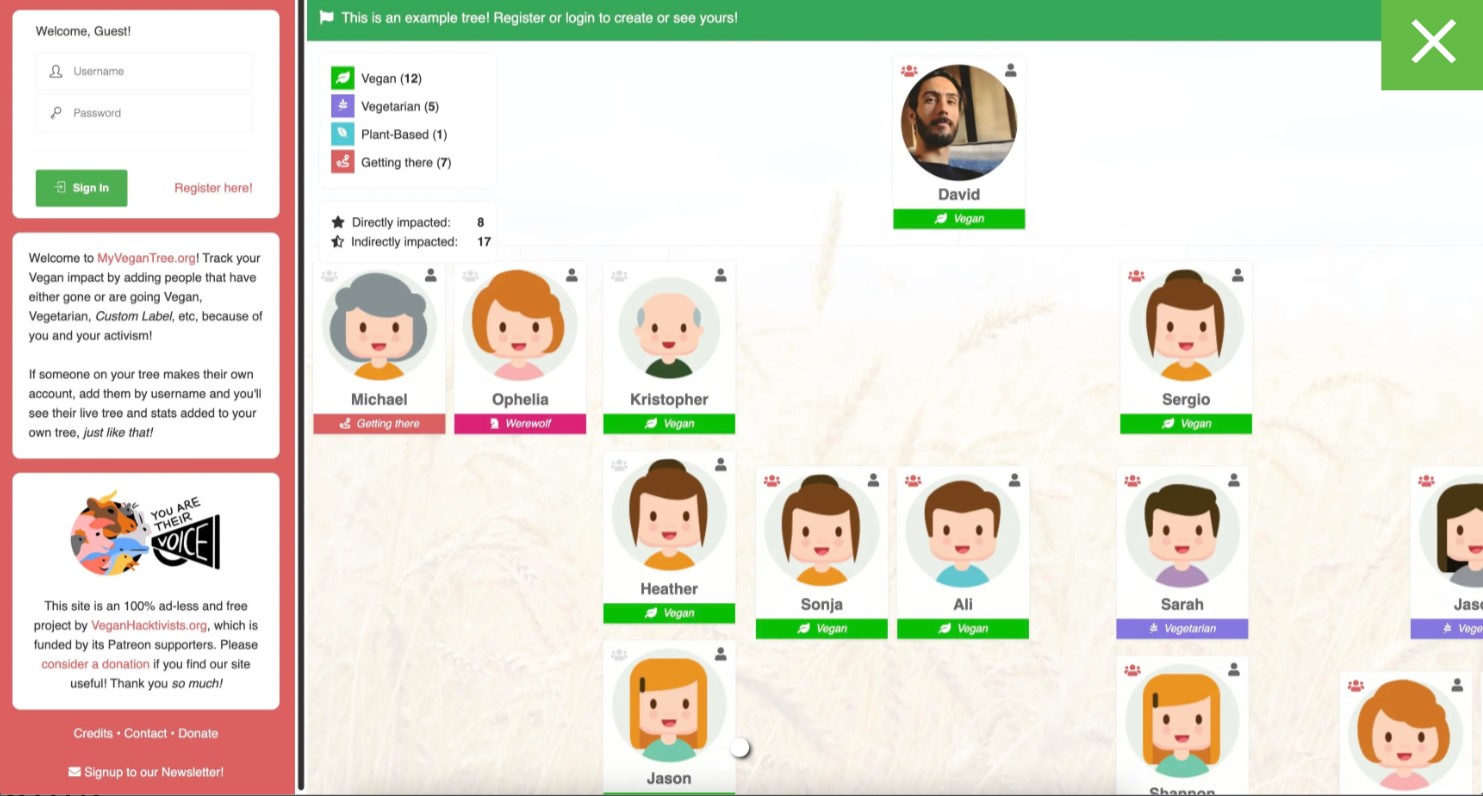Click the person icon on Heather's card

(x=721, y=465)
